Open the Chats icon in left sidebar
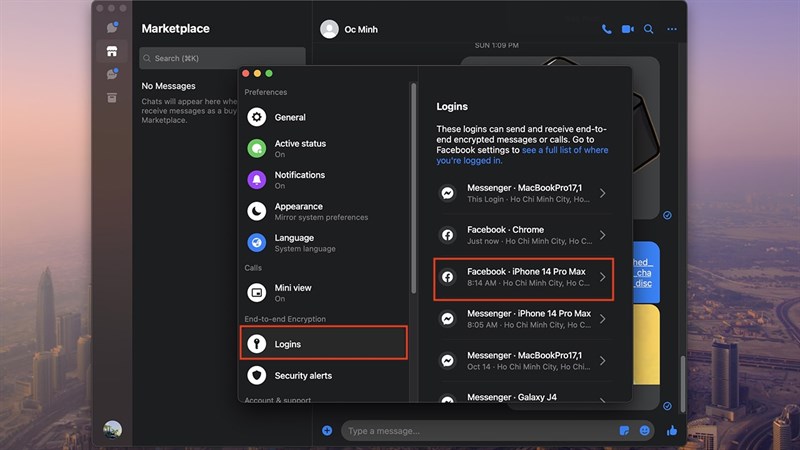Viewport: 800px width, 450px height. (112, 28)
